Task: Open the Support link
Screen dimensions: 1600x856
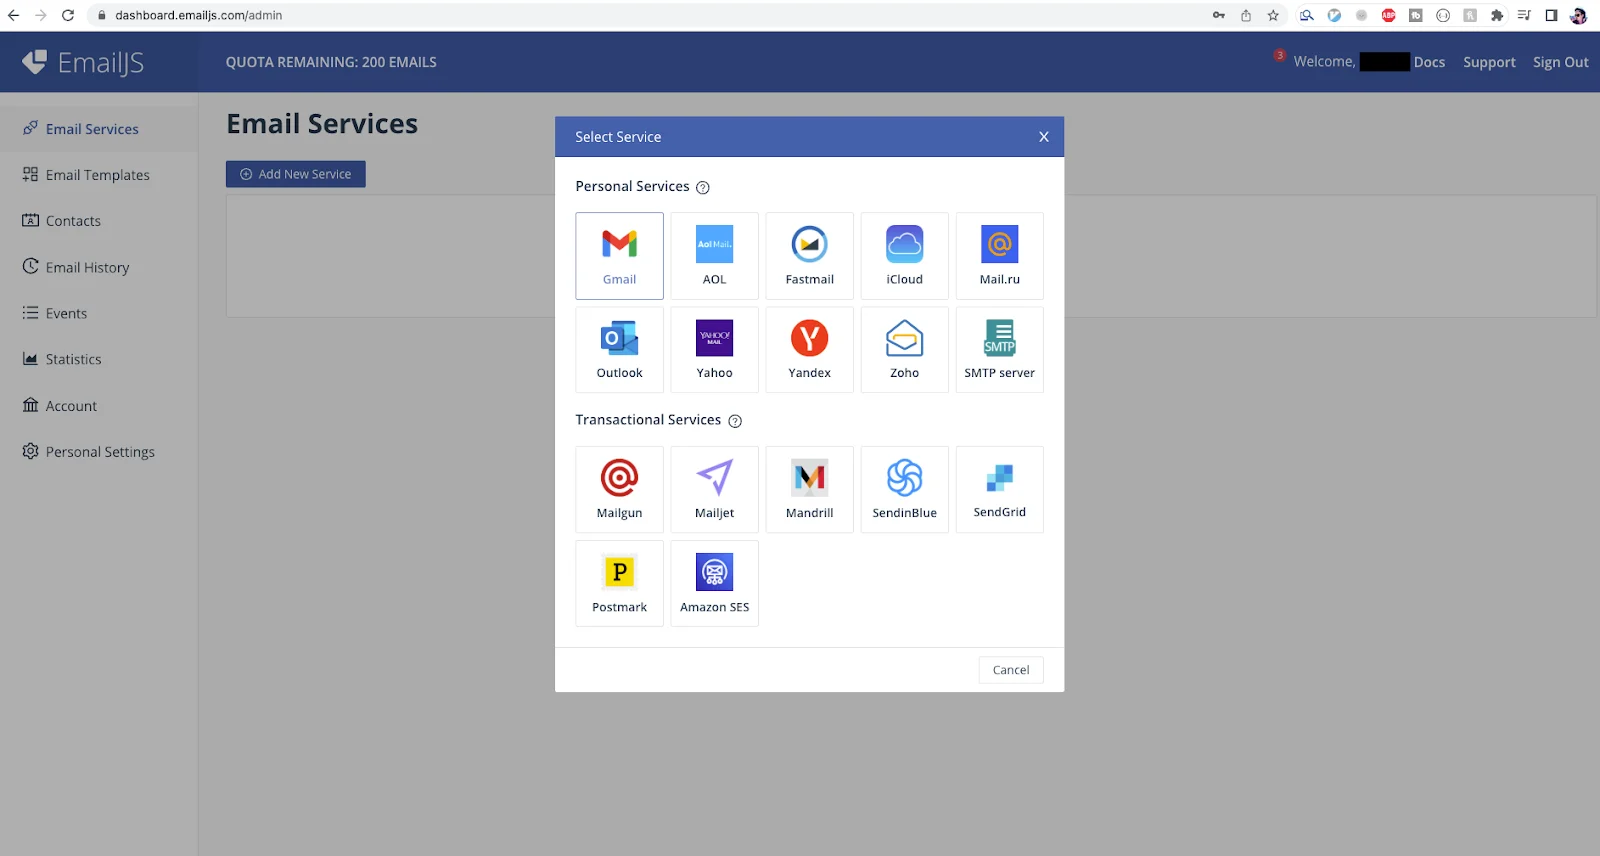Action: point(1489,62)
